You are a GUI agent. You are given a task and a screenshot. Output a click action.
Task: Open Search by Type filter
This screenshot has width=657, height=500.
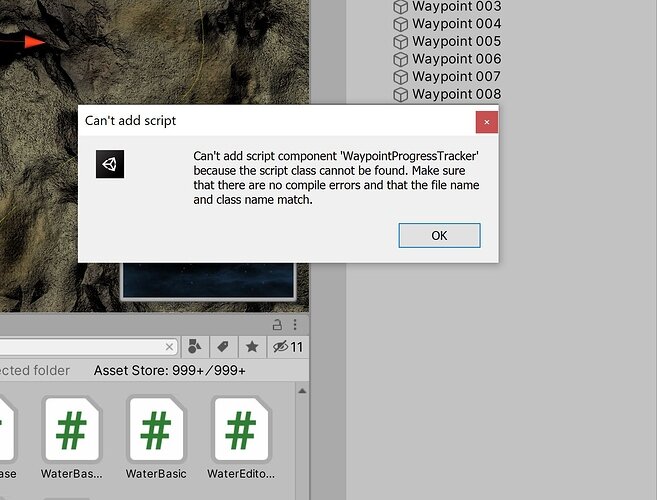coord(195,347)
